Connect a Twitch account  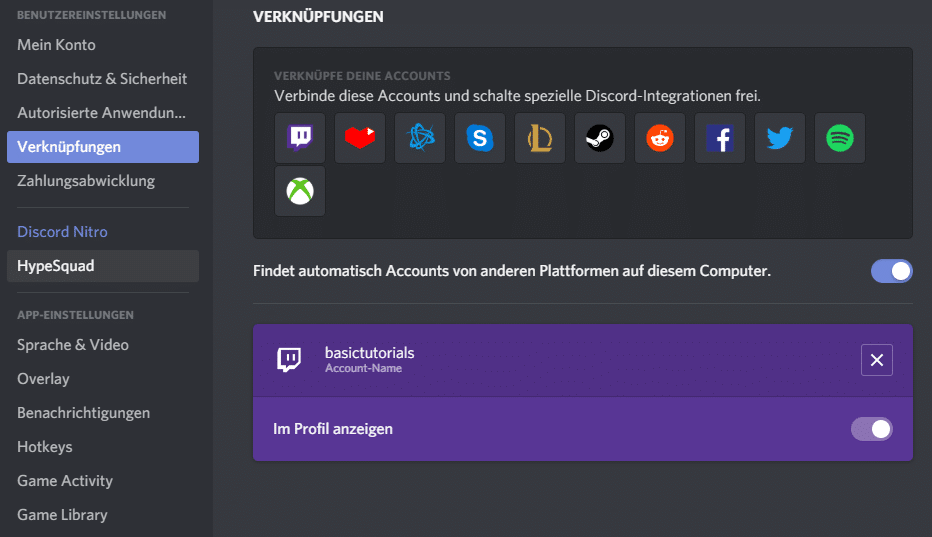coord(300,138)
